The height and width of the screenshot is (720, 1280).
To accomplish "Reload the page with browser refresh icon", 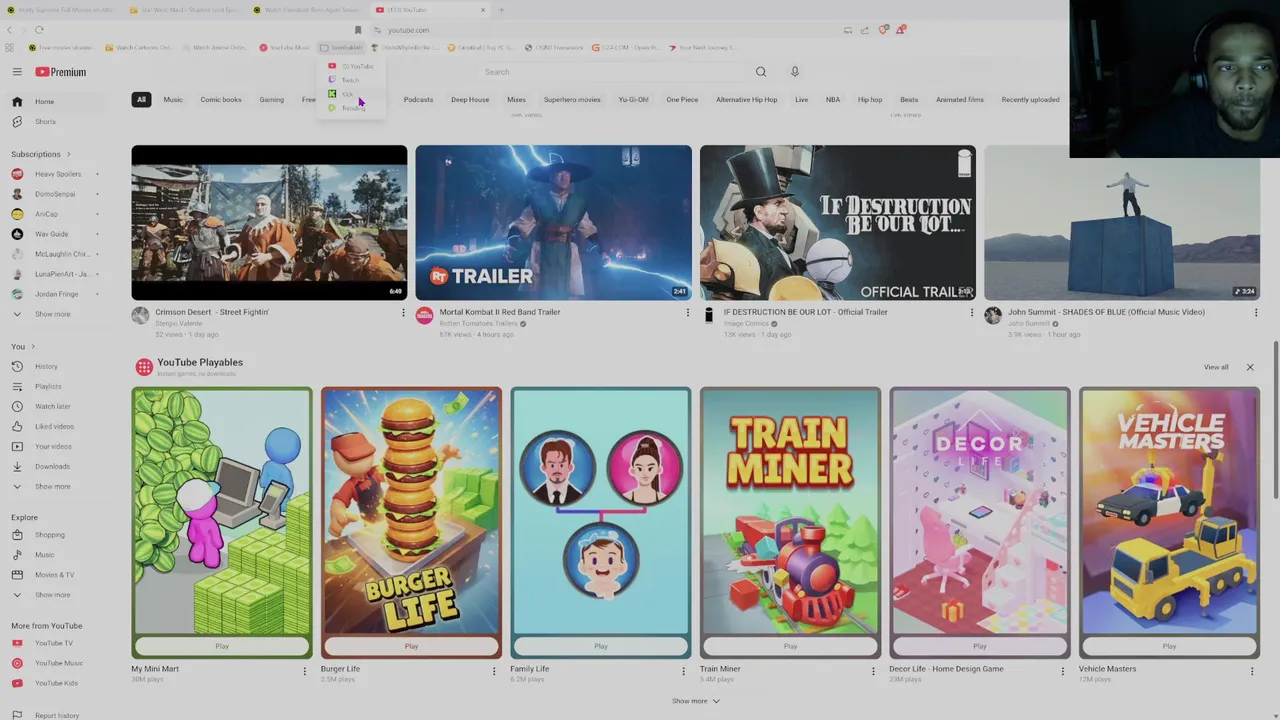I will [x=39, y=30].
